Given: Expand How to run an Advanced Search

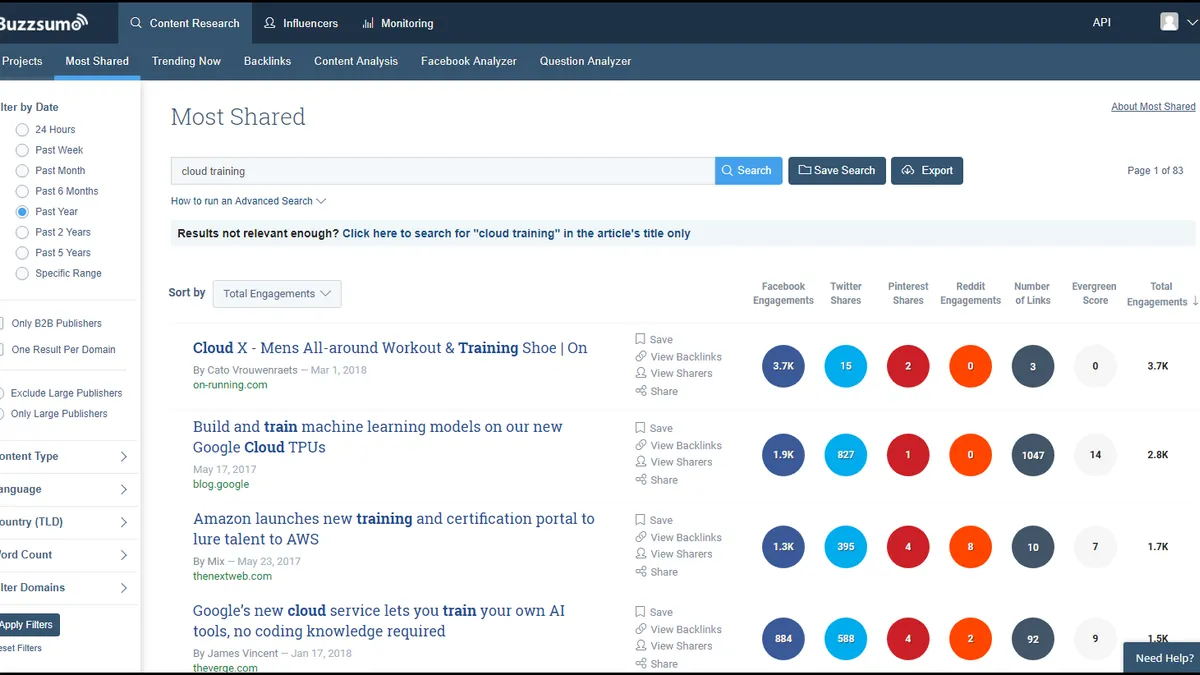Looking at the screenshot, I should click(248, 201).
